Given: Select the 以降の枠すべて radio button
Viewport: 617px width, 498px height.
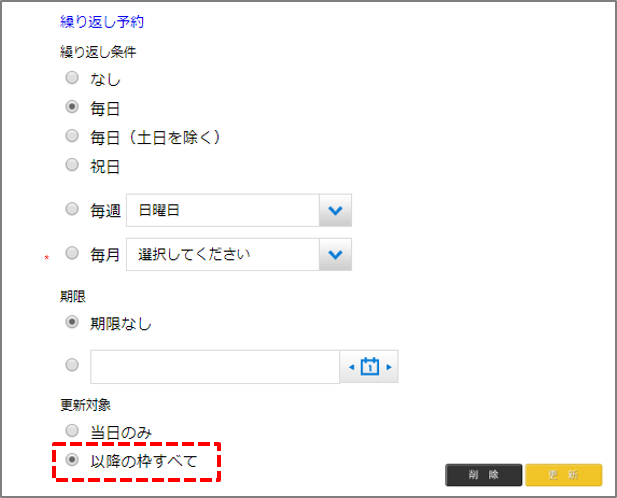Looking at the screenshot, I should (72, 460).
